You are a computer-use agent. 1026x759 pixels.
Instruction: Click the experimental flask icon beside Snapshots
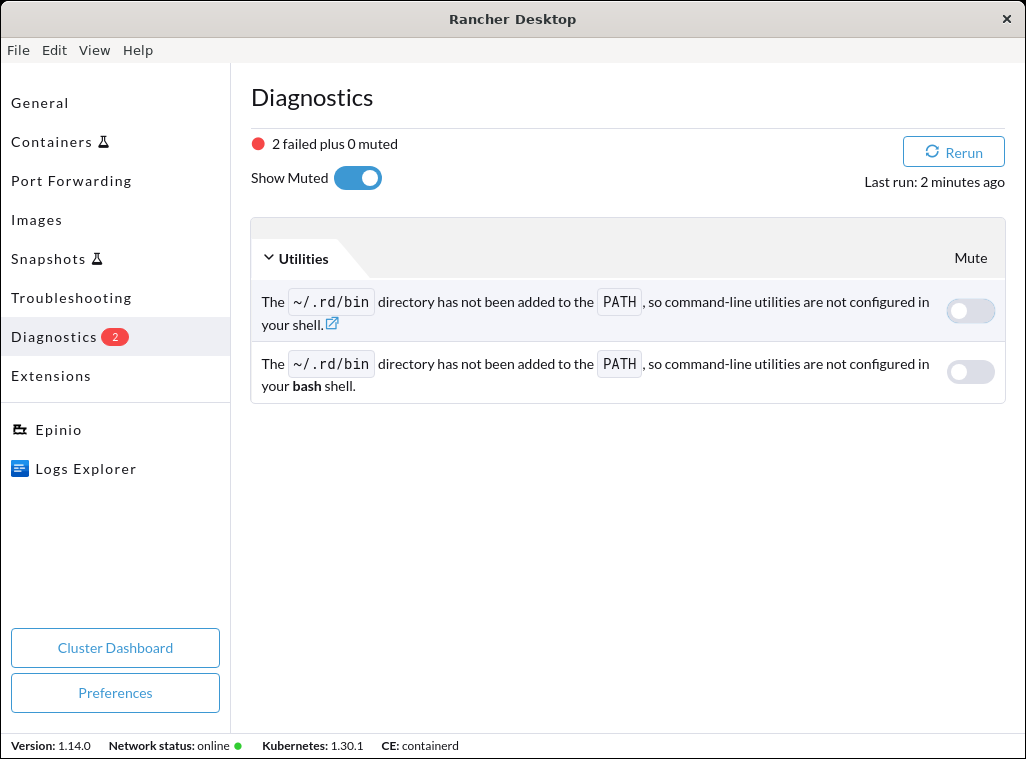point(97,259)
